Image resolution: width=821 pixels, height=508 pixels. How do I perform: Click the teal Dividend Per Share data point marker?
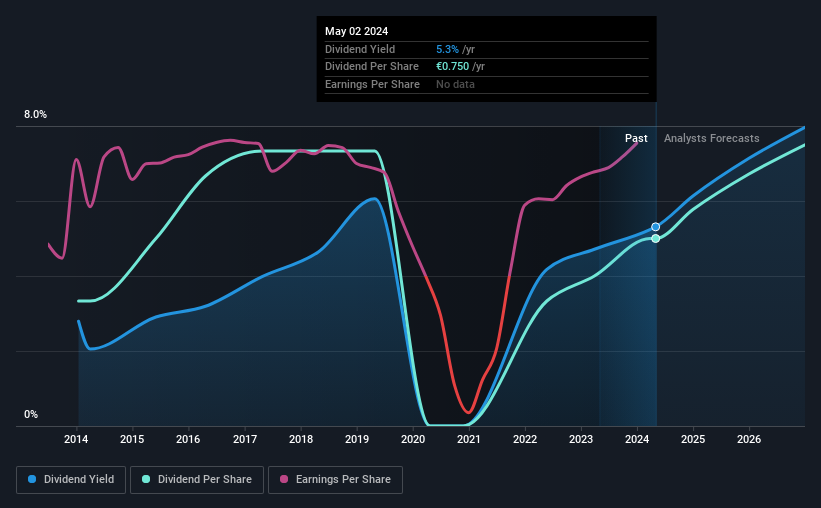[656, 238]
